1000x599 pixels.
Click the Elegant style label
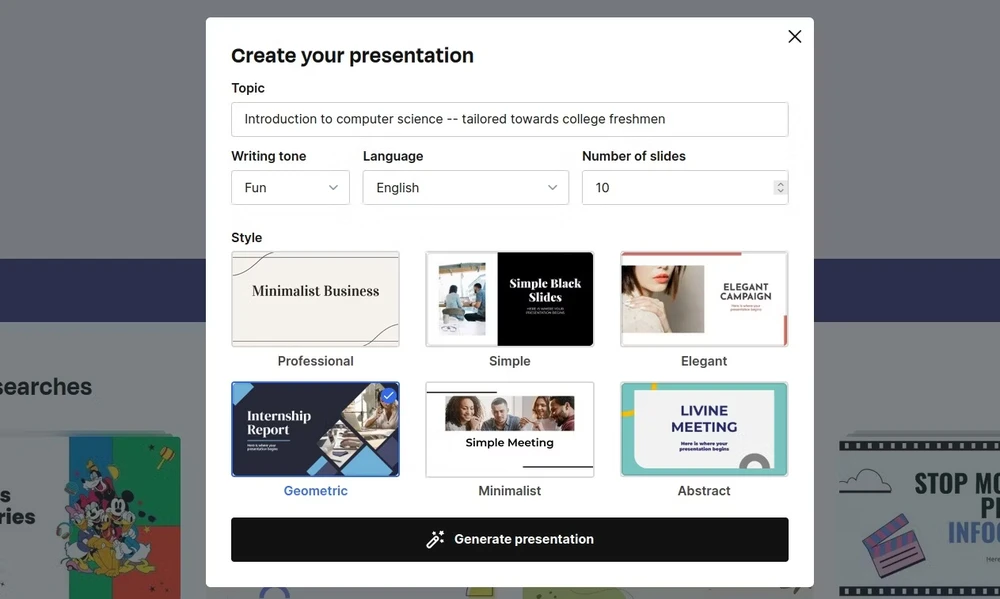point(704,361)
